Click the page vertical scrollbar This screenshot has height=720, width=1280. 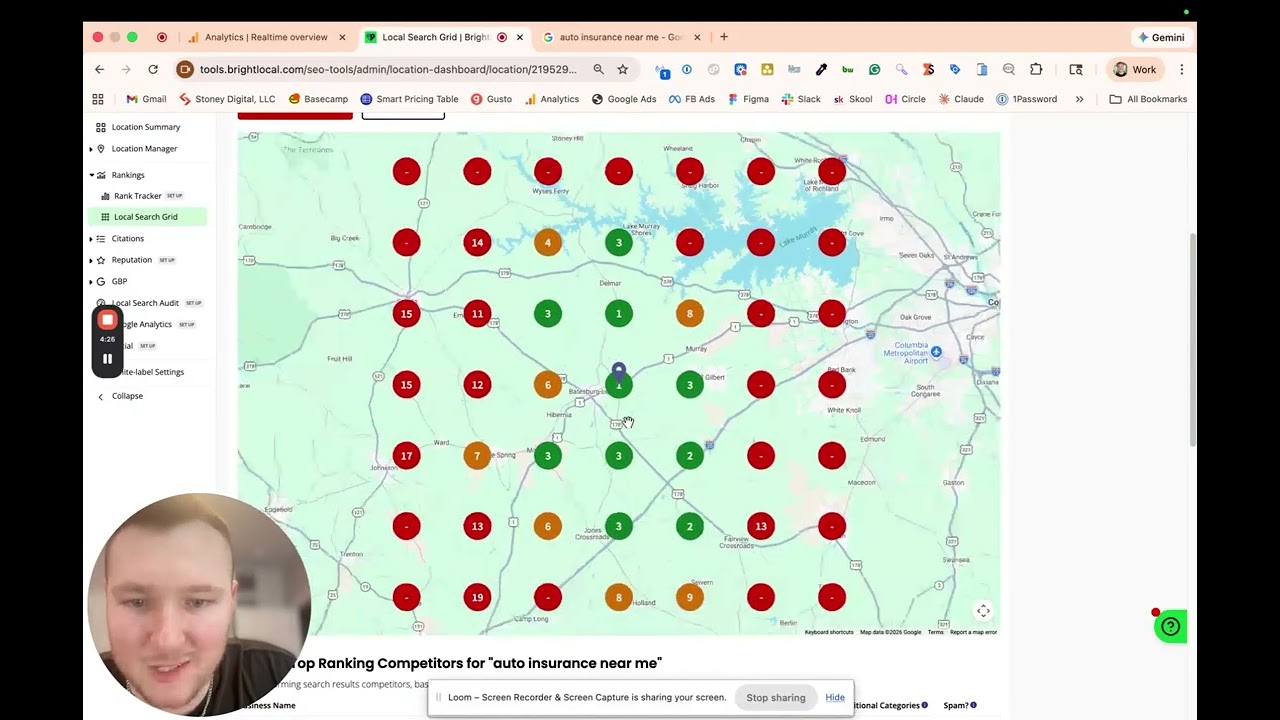(1191, 340)
